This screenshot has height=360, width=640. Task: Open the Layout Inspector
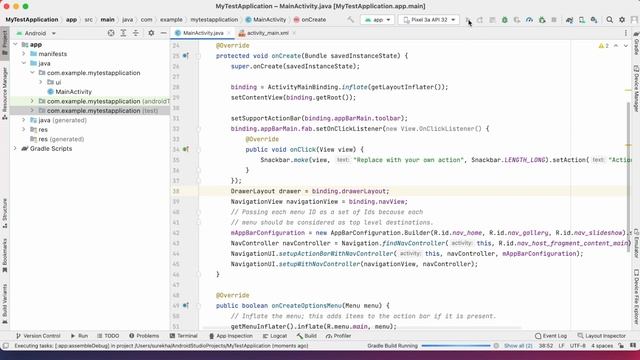pyautogui.click(x=602, y=336)
